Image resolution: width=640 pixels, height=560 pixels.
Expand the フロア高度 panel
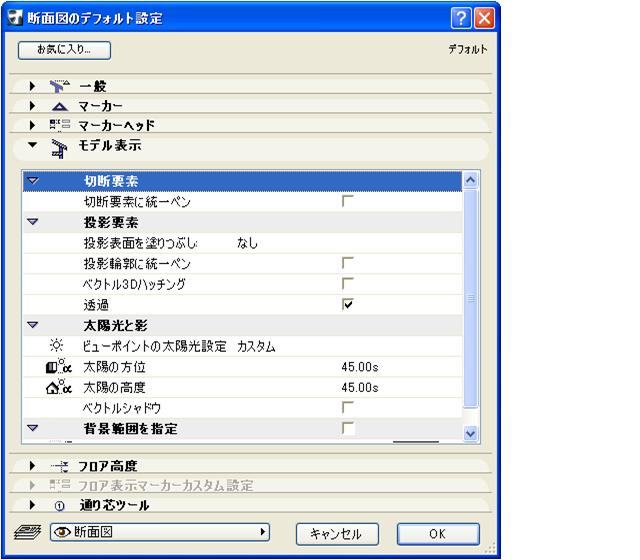pyautogui.click(x=33, y=466)
